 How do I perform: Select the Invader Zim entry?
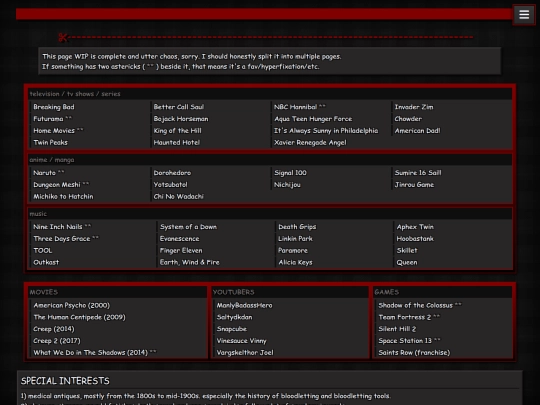pos(414,107)
